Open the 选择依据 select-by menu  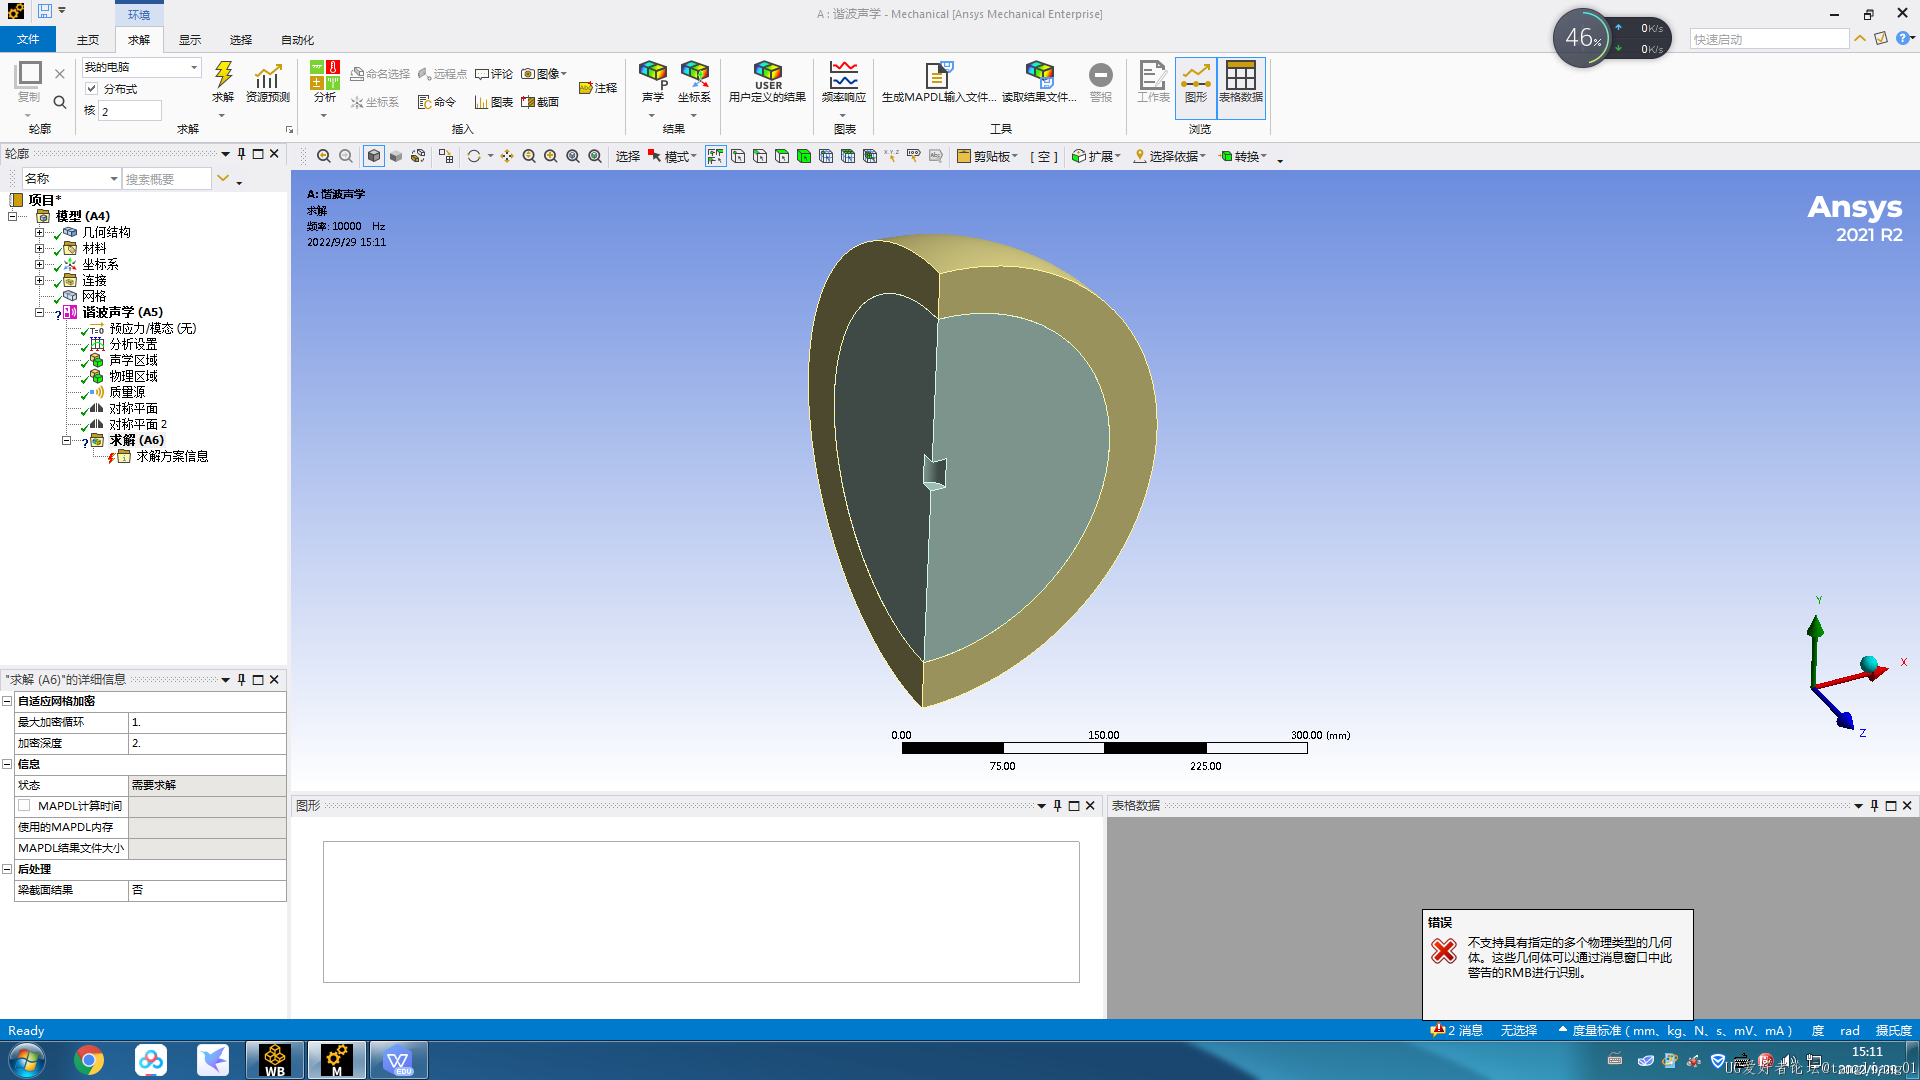click(1169, 157)
